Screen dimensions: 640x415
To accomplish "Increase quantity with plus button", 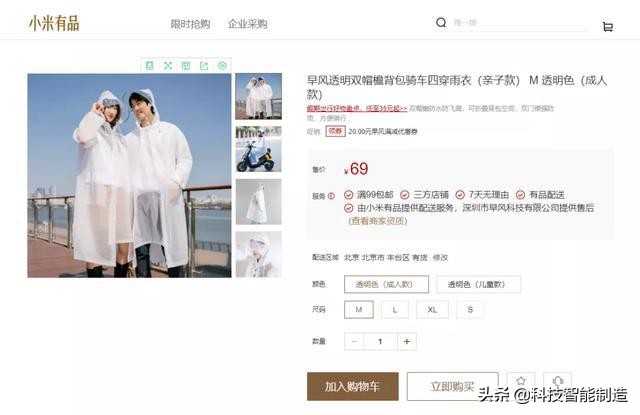I will coord(407,342).
